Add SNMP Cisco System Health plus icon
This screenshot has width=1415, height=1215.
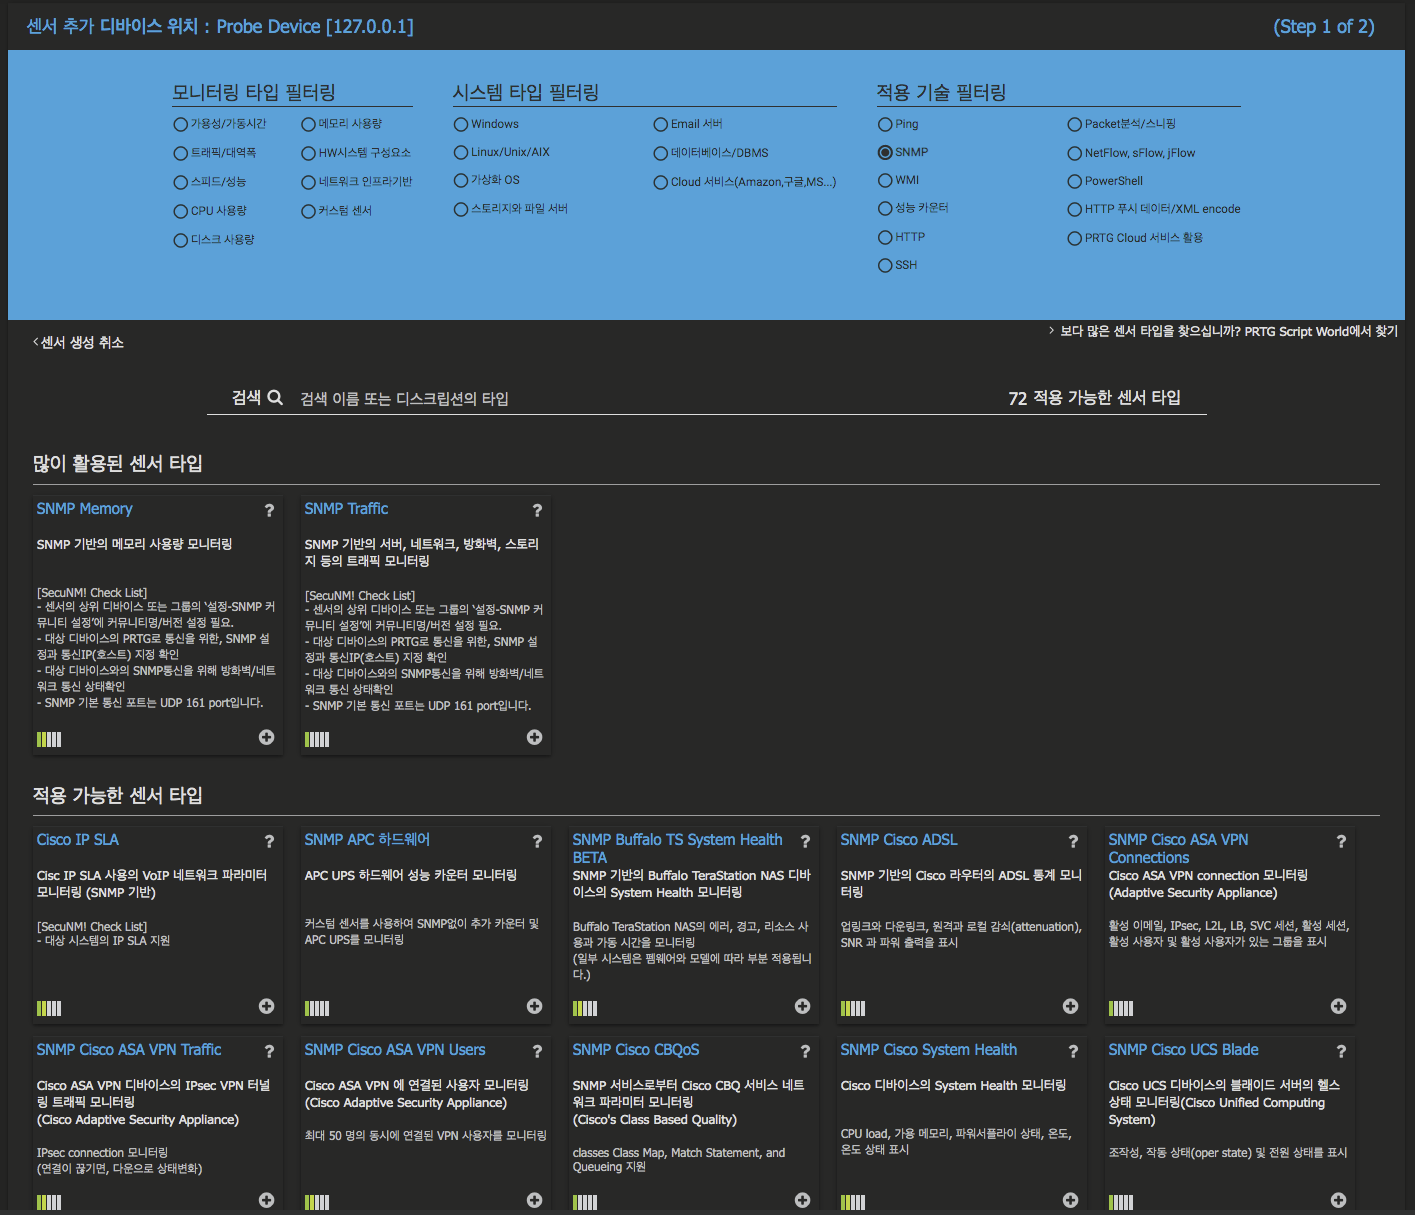pos(1071,1200)
